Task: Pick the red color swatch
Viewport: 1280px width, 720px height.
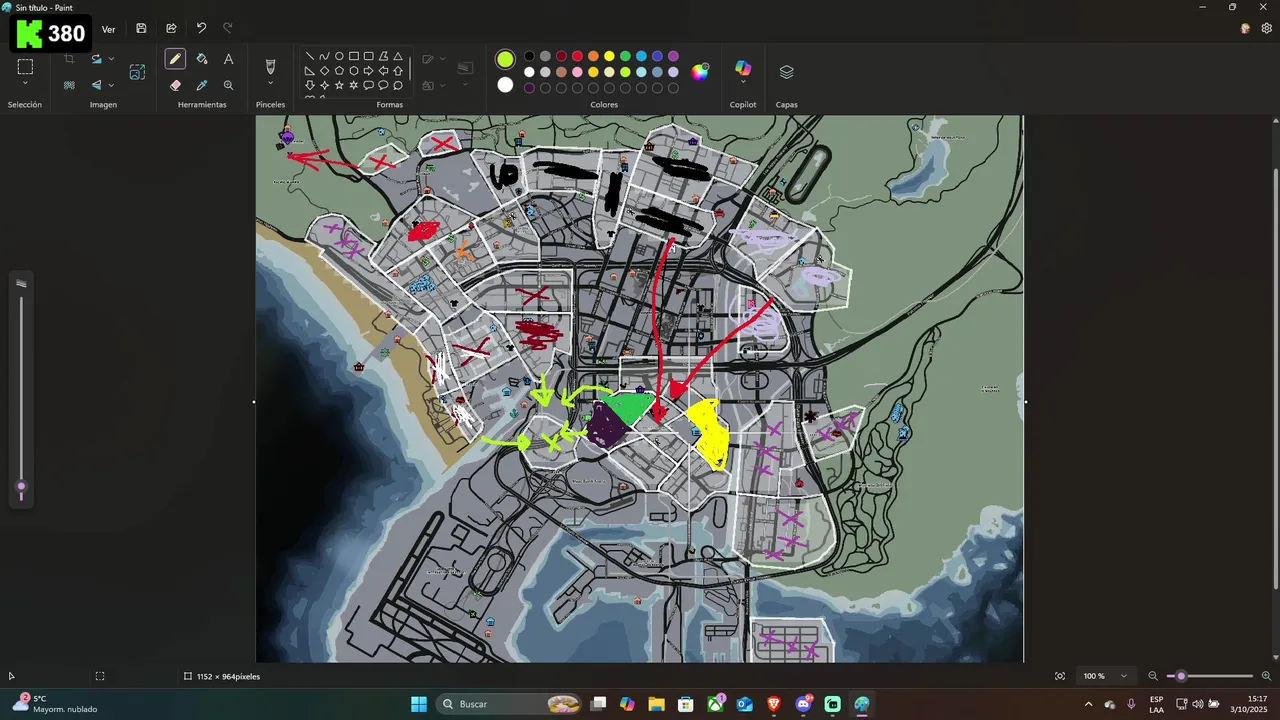Action: pos(577,56)
